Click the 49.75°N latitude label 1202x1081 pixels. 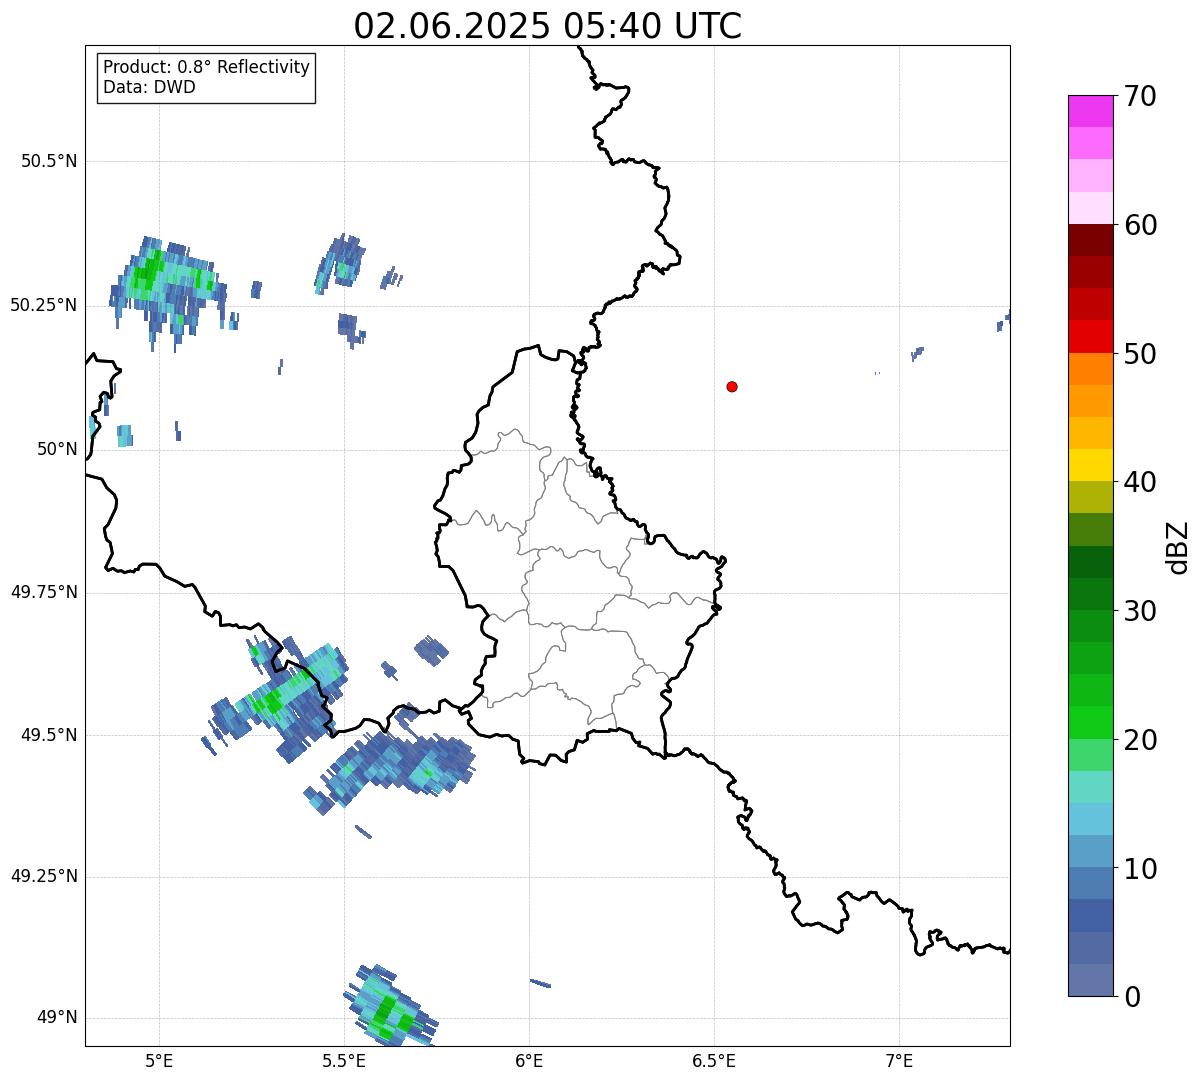[43, 592]
